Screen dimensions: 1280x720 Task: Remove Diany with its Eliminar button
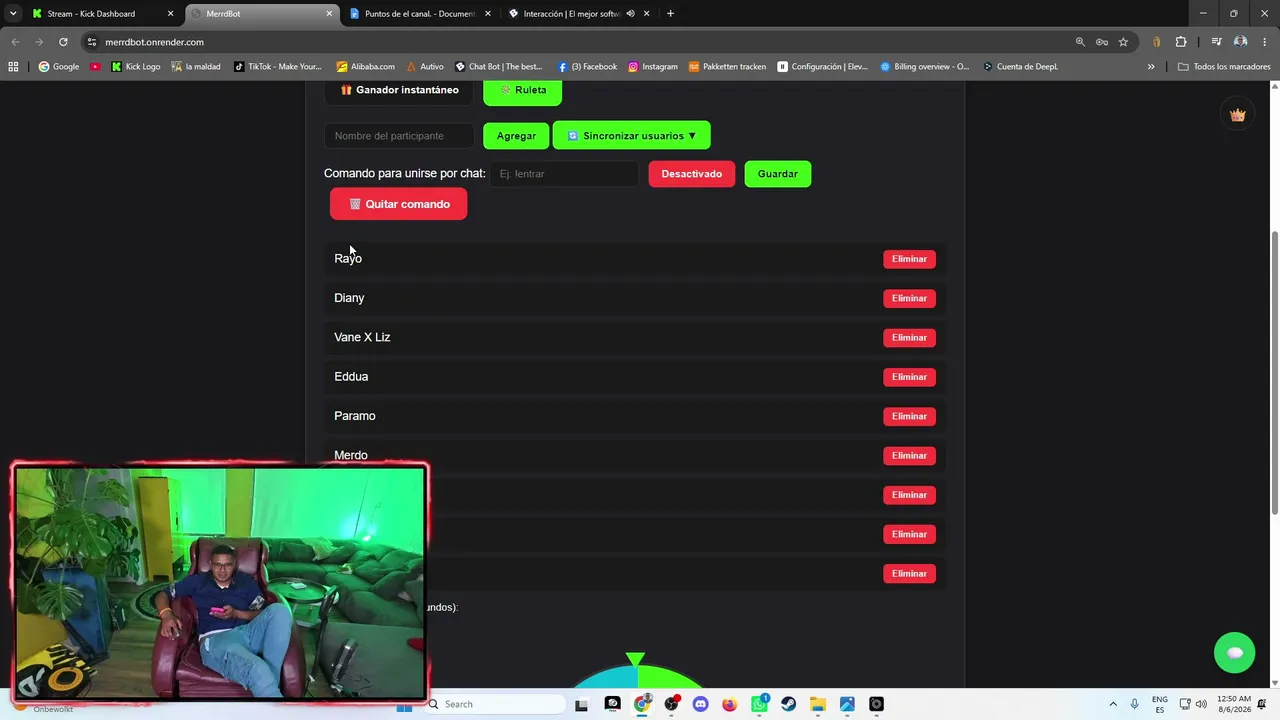point(909,298)
